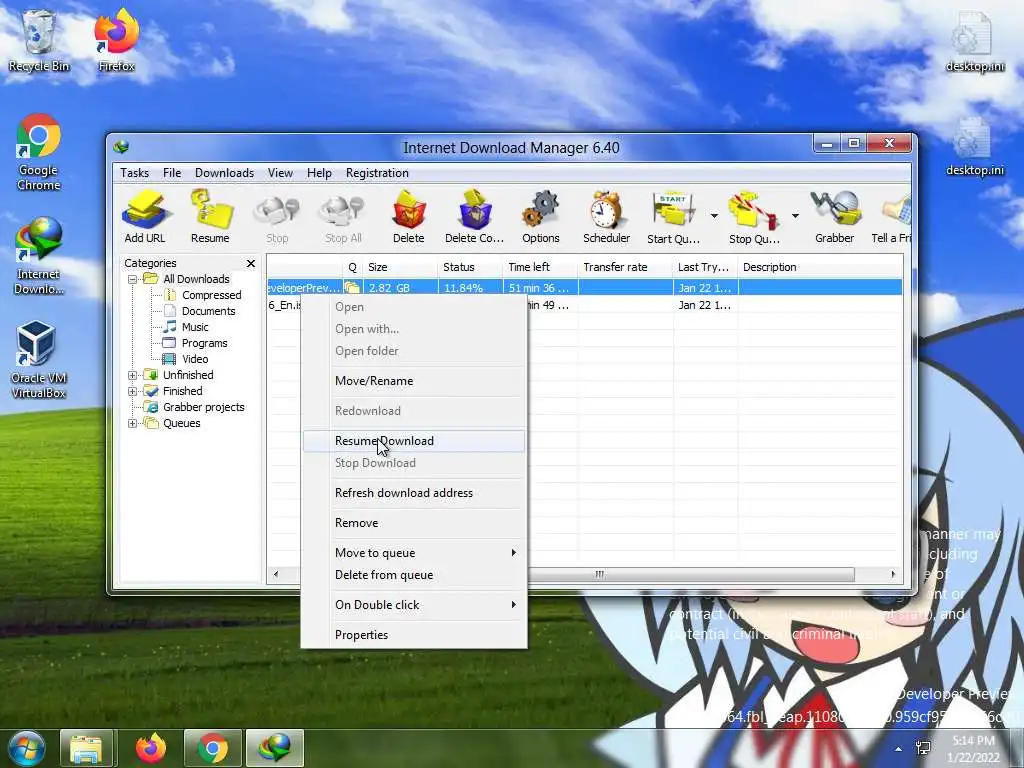Select the Internet Download Manager desktop shortcut
Screen dimensions: 1024x768
tap(39, 256)
